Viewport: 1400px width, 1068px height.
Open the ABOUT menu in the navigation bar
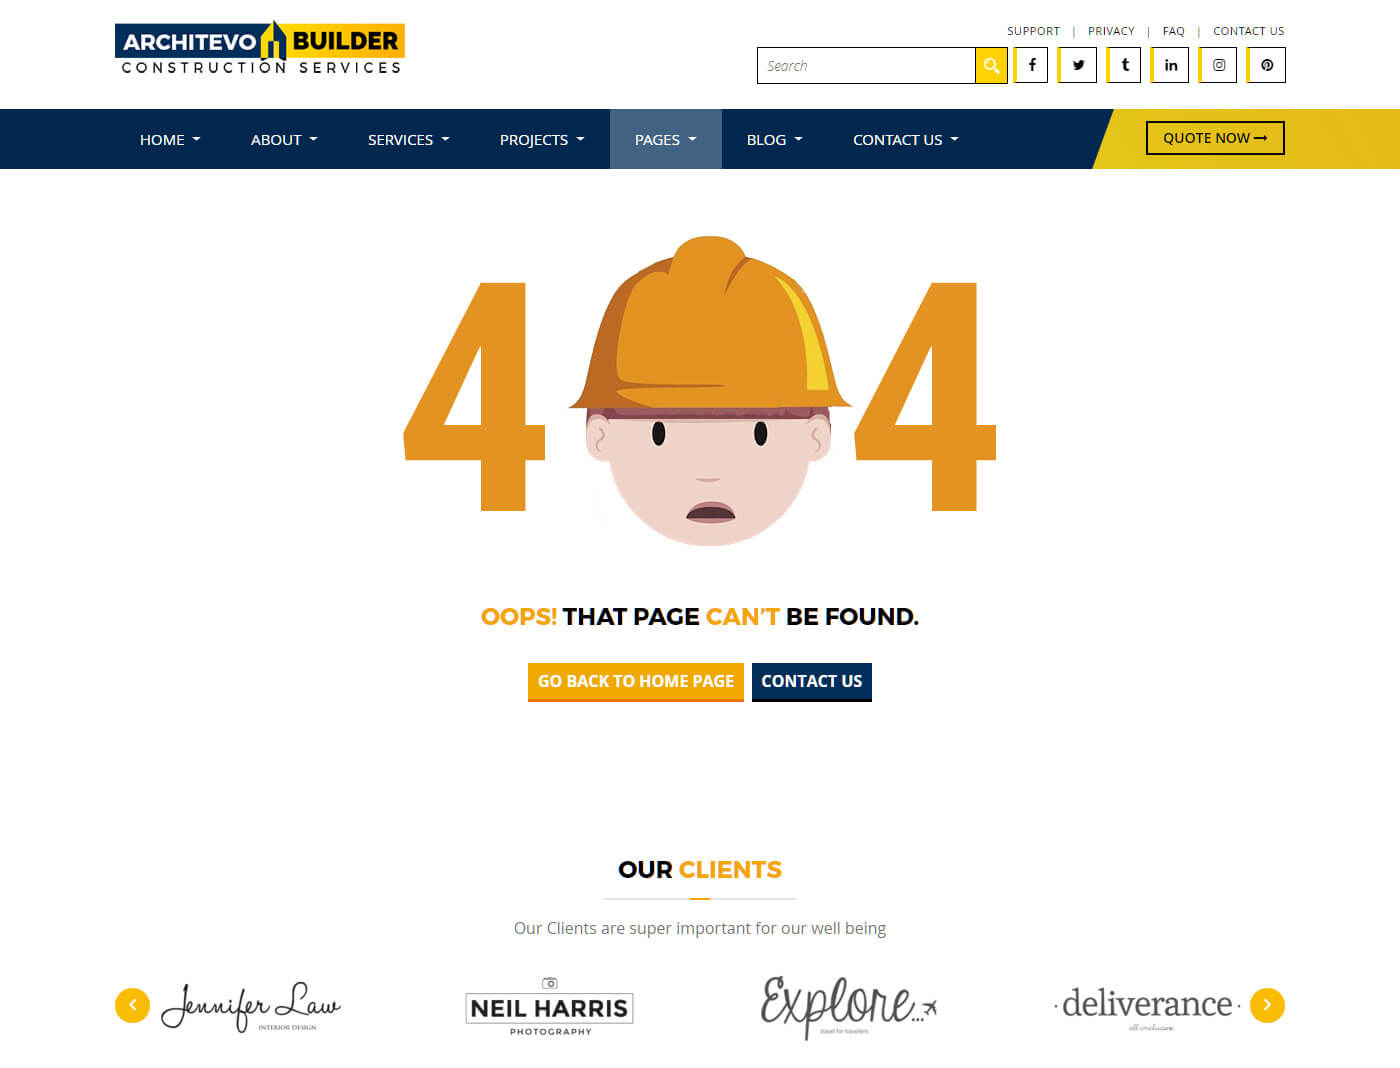(x=283, y=139)
